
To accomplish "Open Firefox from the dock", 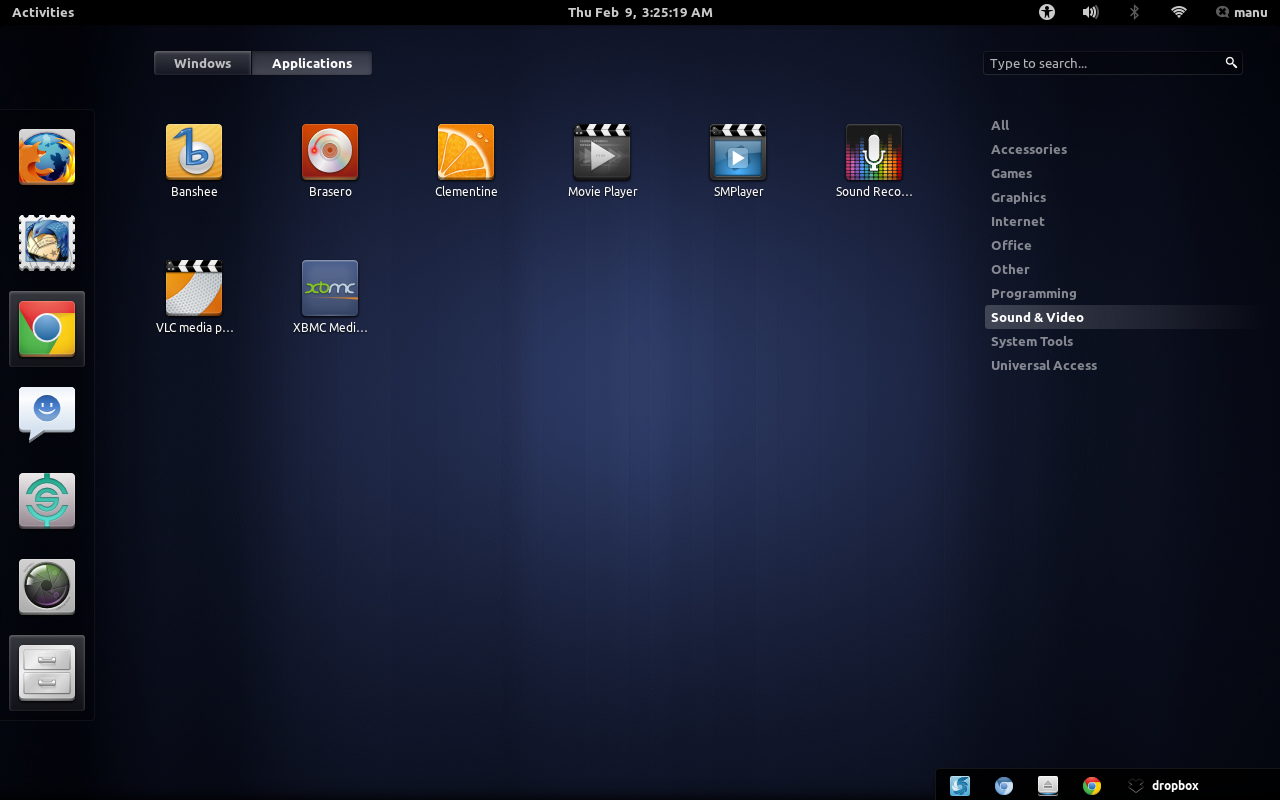I will [46, 156].
